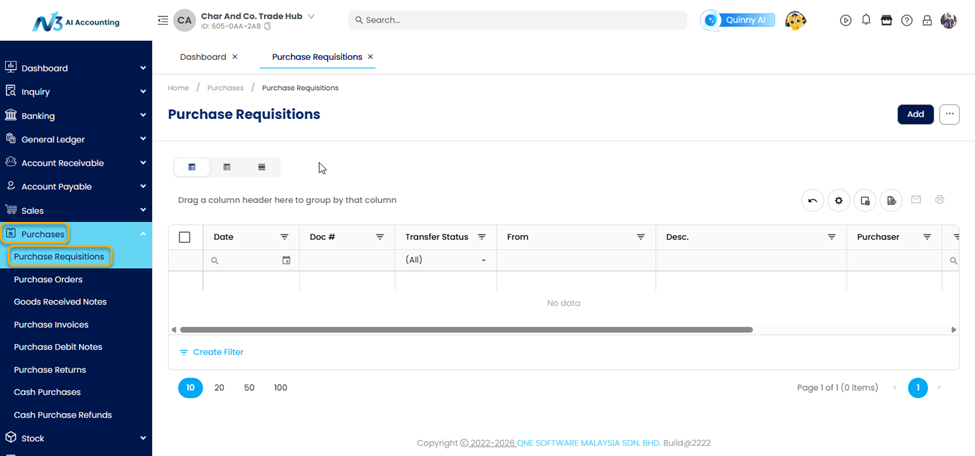The height and width of the screenshot is (456, 975).
Task: Tick the select-all checkbox in grid header
Action: coord(185,237)
